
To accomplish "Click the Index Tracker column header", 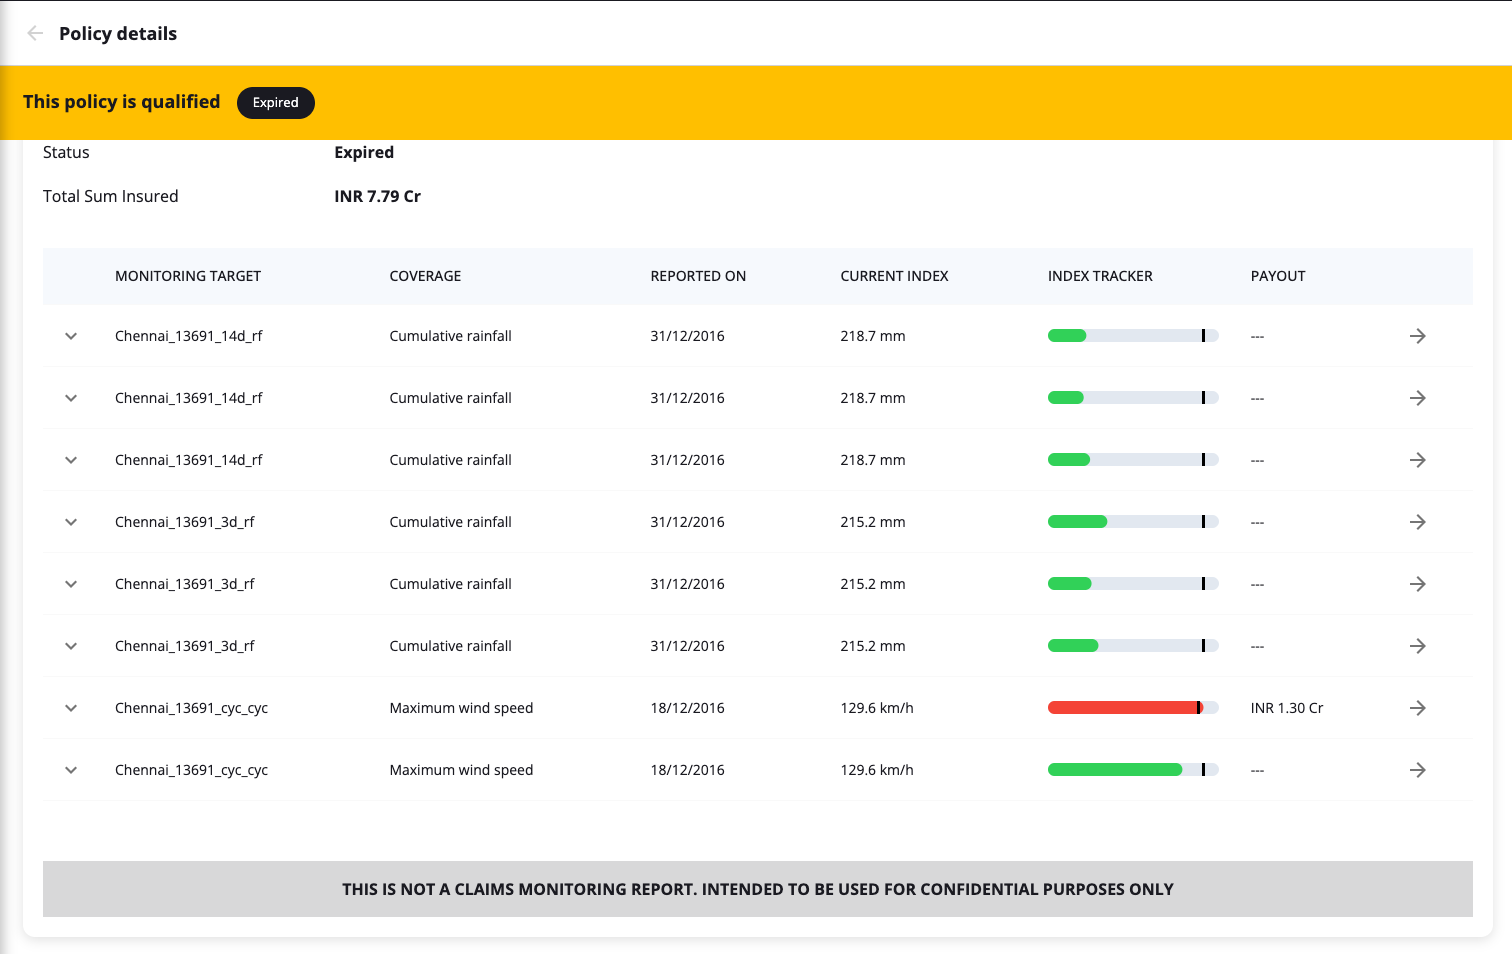I will click(x=1100, y=276).
